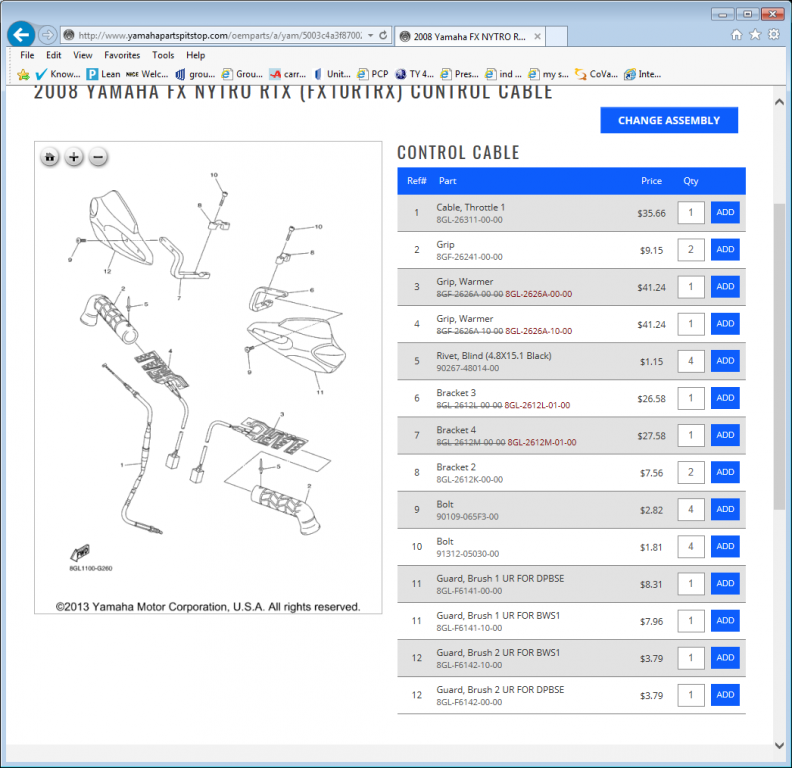
Task: Open the Tools menu
Action: pyautogui.click(x=163, y=55)
